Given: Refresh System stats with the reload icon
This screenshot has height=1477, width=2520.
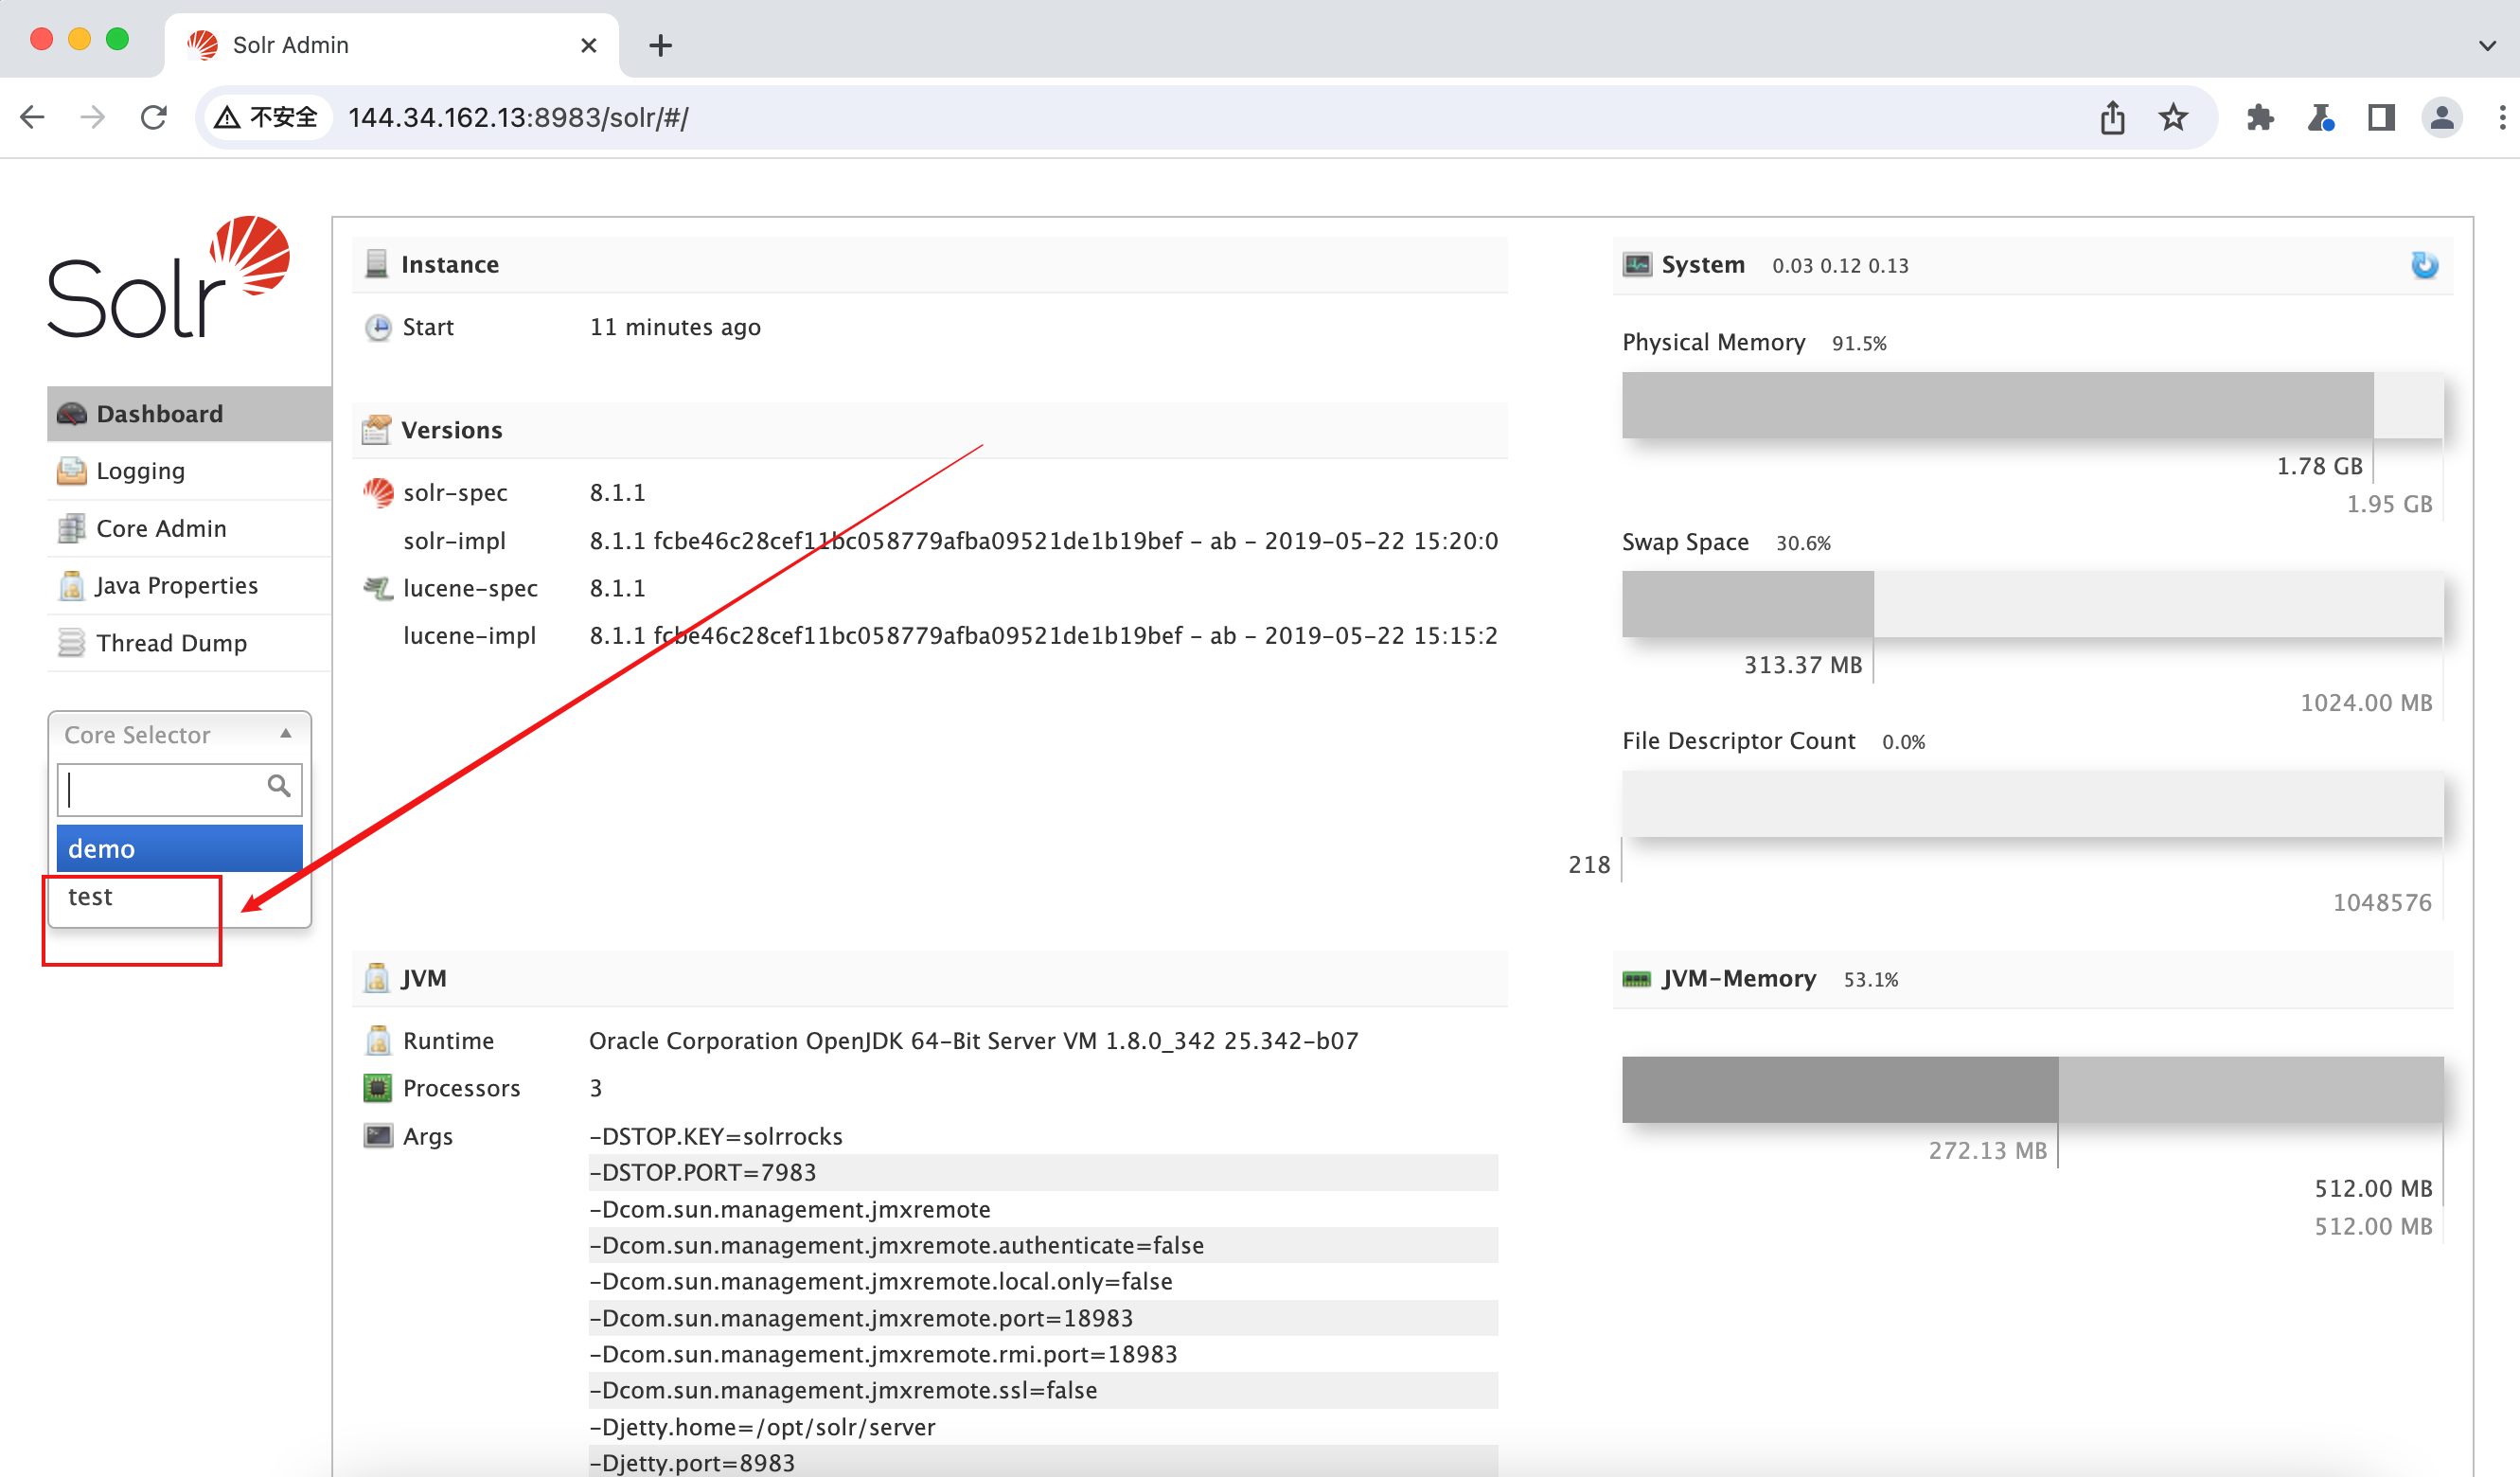Looking at the screenshot, I should click(2423, 265).
